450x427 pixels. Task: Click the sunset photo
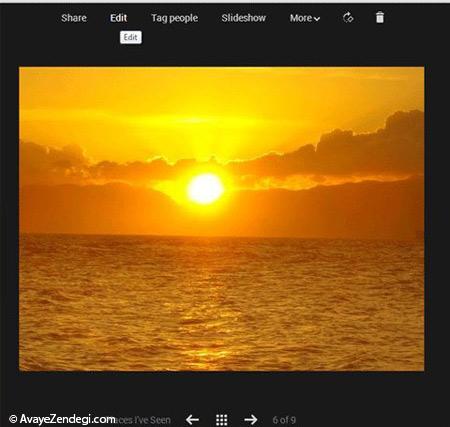(x=222, y=219)
